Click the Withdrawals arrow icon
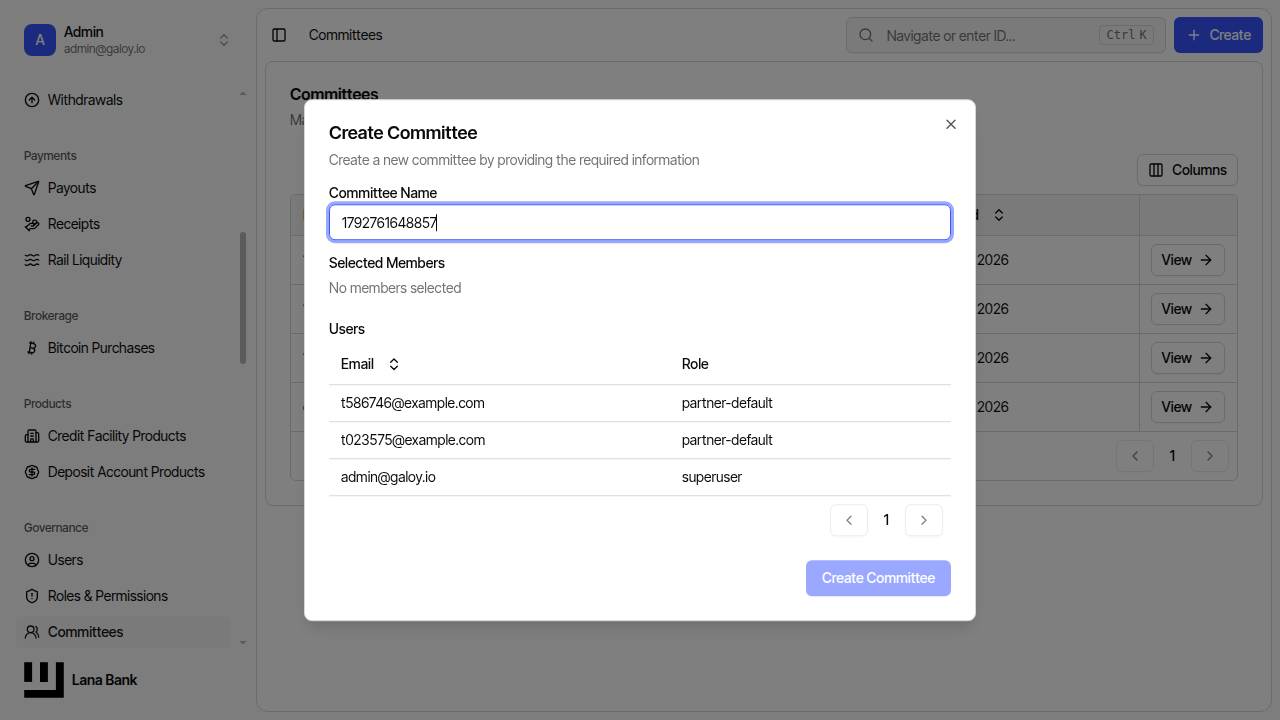 32,100
